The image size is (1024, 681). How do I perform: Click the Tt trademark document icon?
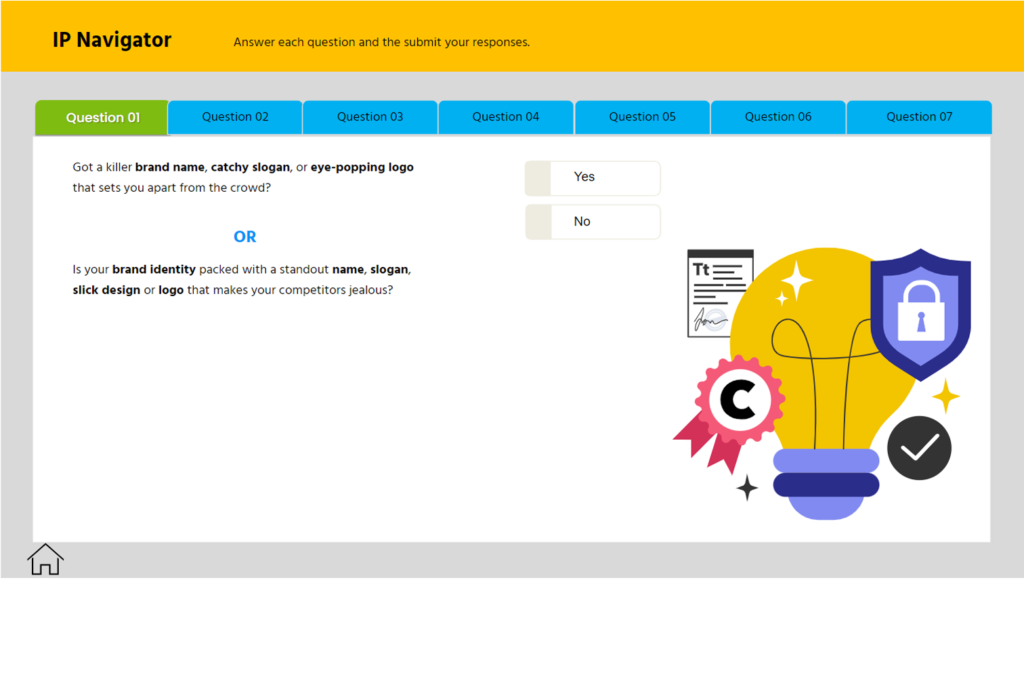720,292
